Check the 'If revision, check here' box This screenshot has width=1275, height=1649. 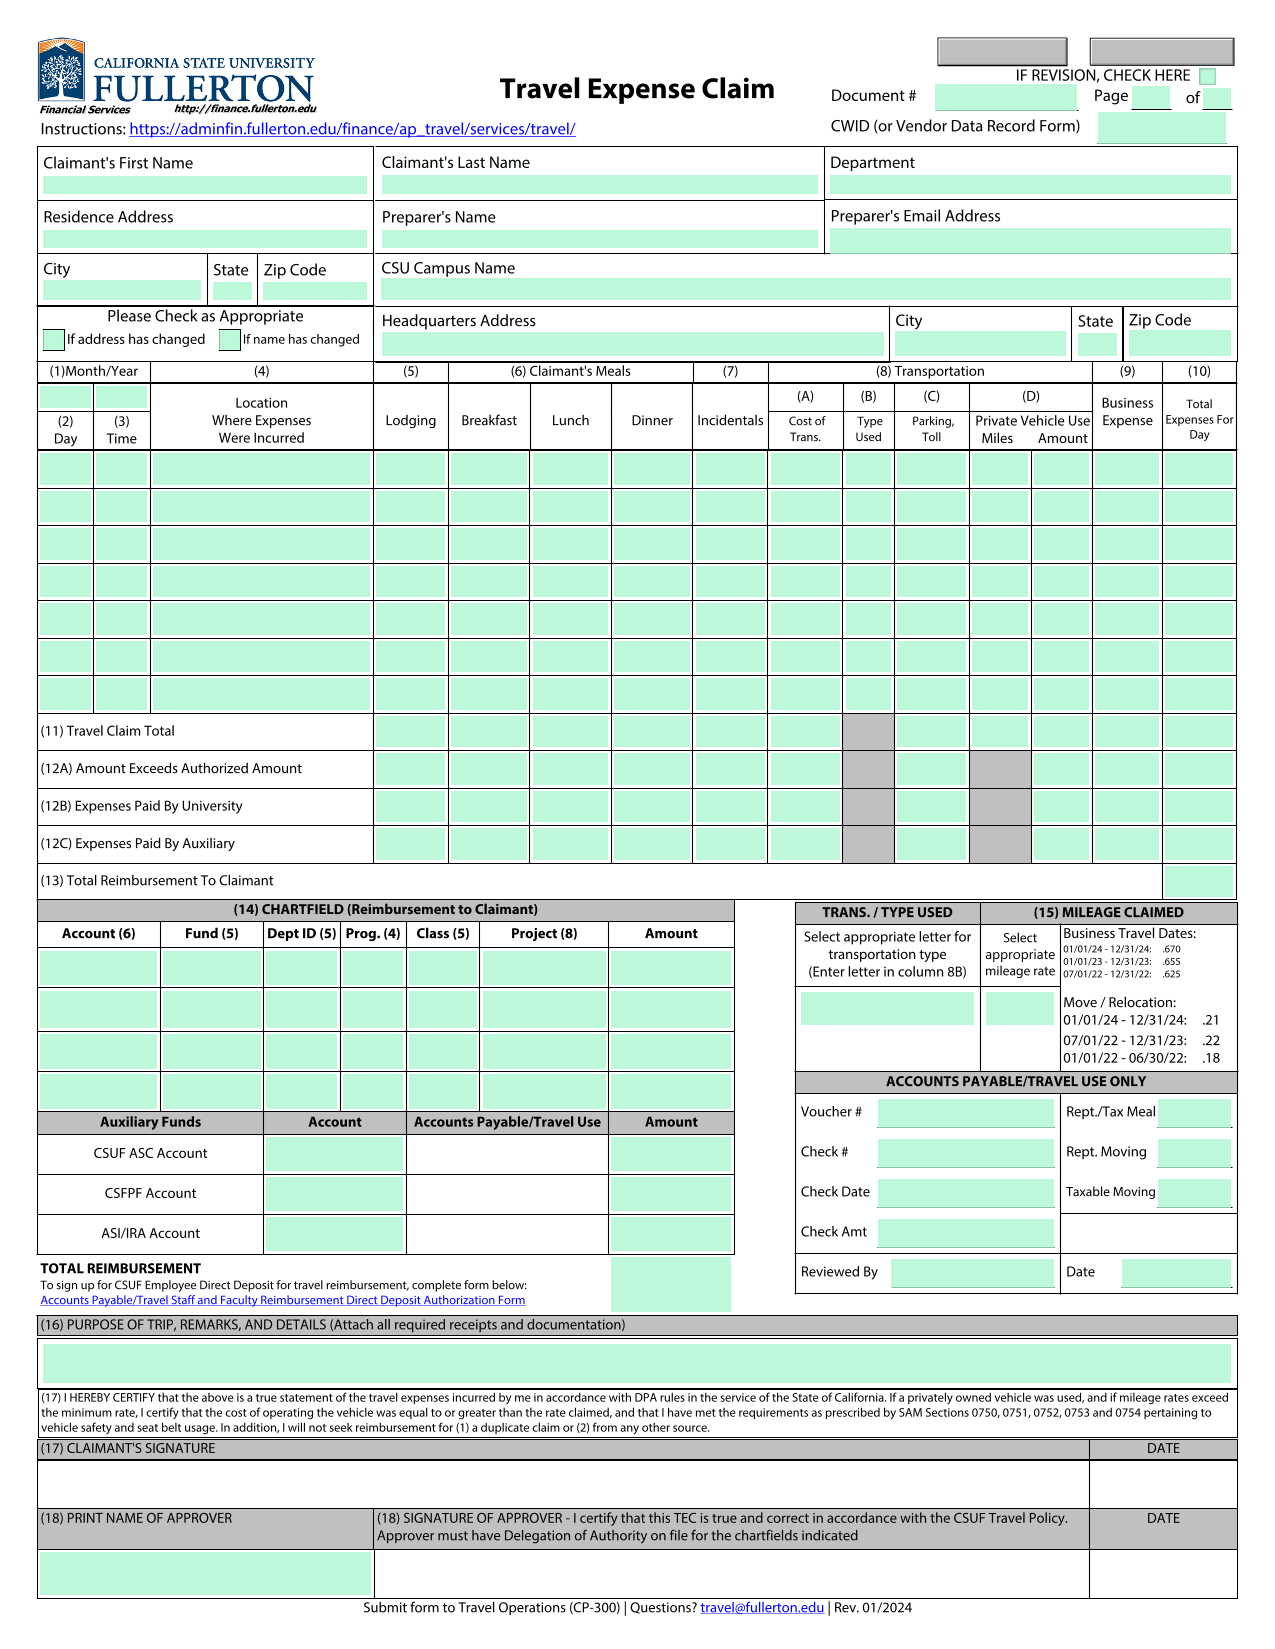pos(1207,76)
